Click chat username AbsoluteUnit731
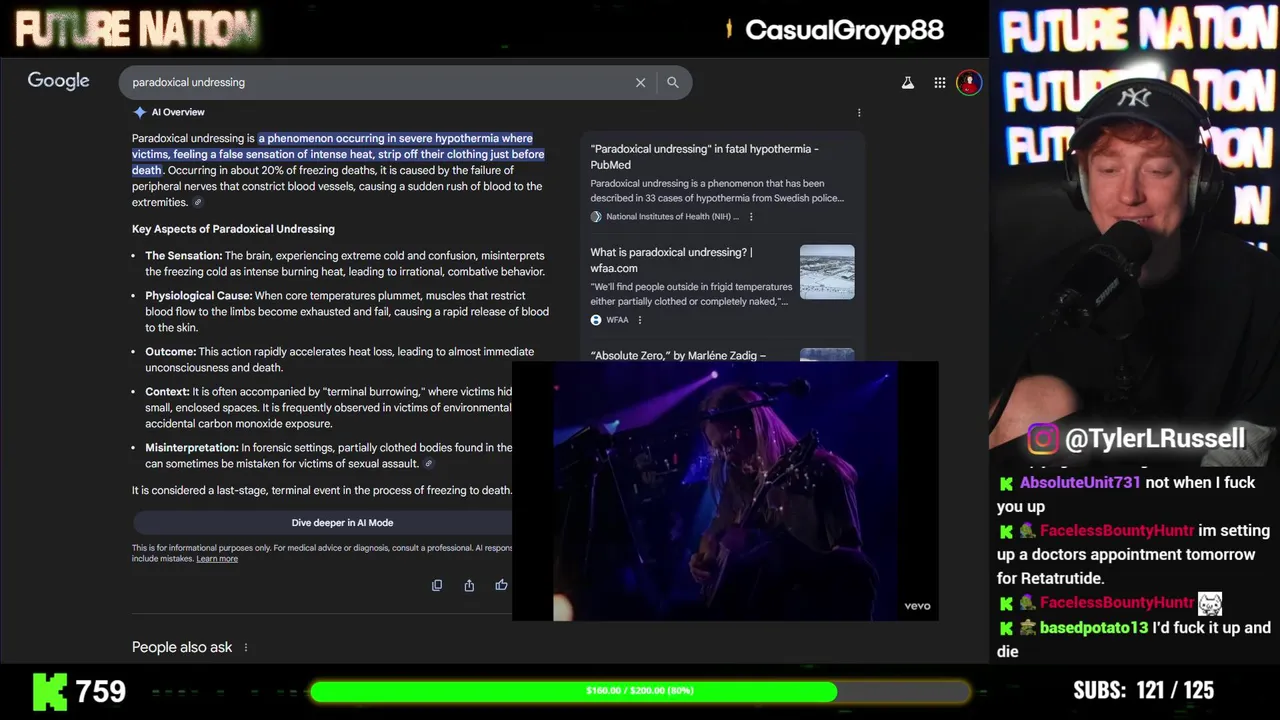This screenshot has width=1280, height=720. (x=1080, y=482)
